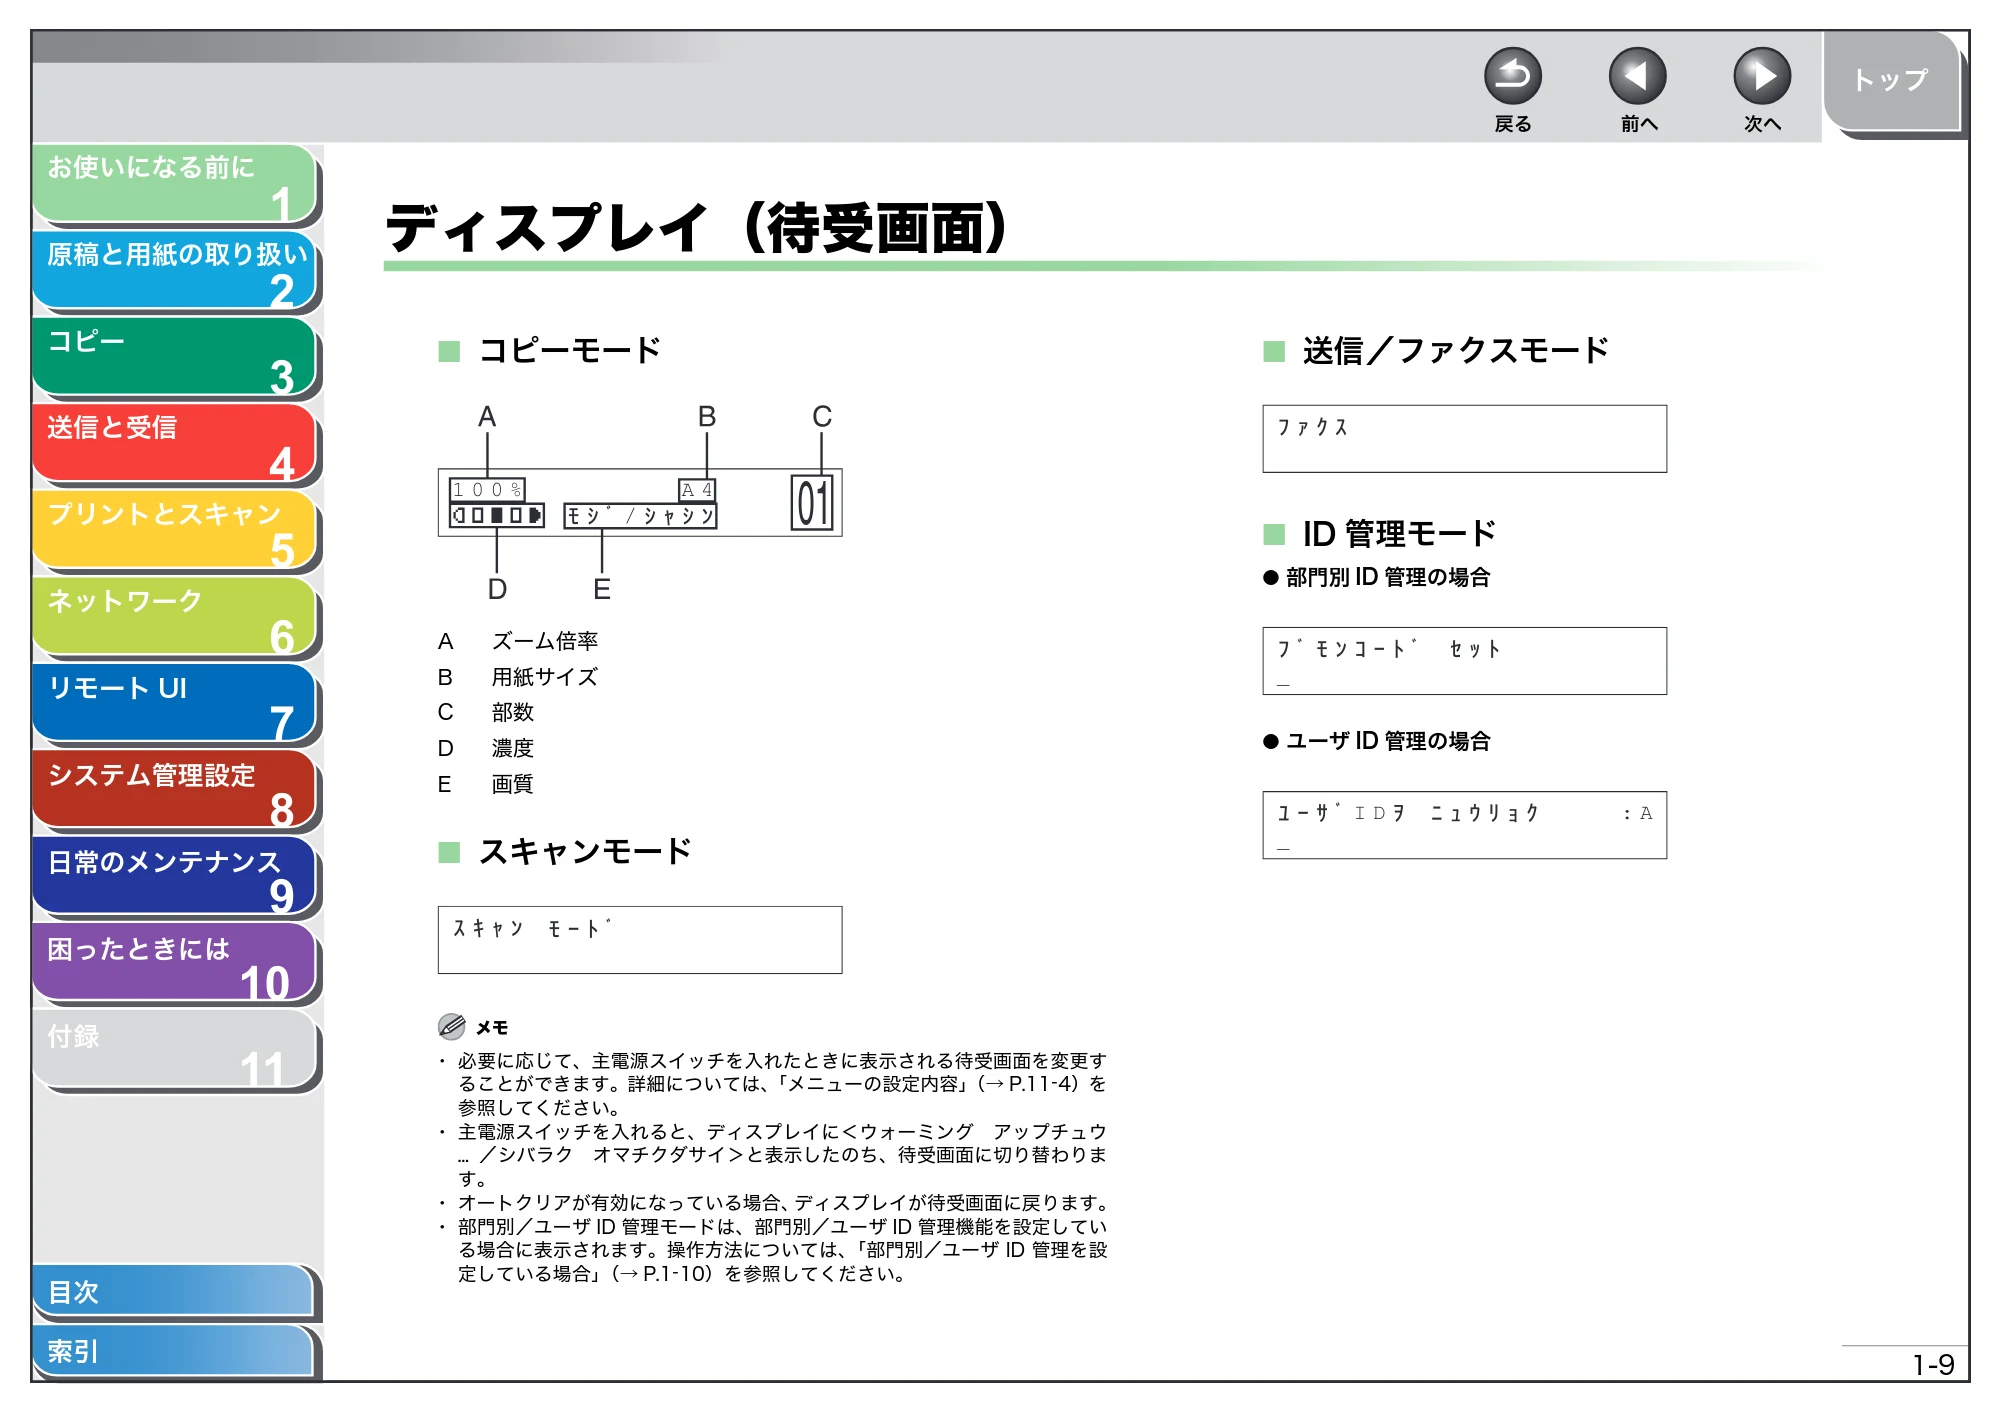The image size is (2000, 1414).
Task: Follow the P.11-4 reference in the memo
Action: tap(1041, 1084)
